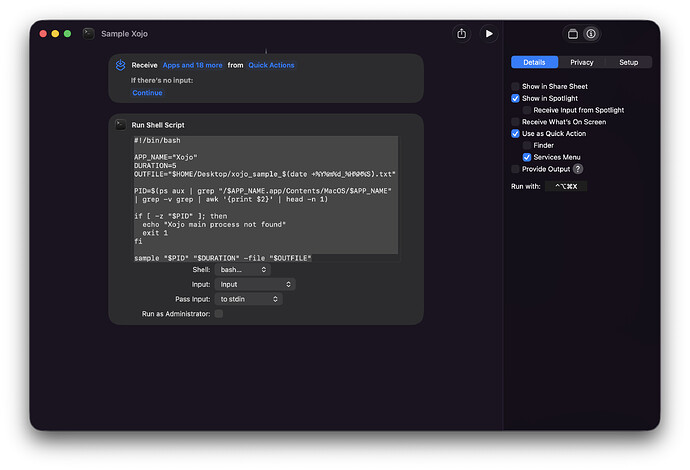This screenshot has height=470, width=690.
Task: Switch to the Setup tab
Action: [x=628, y=62]
